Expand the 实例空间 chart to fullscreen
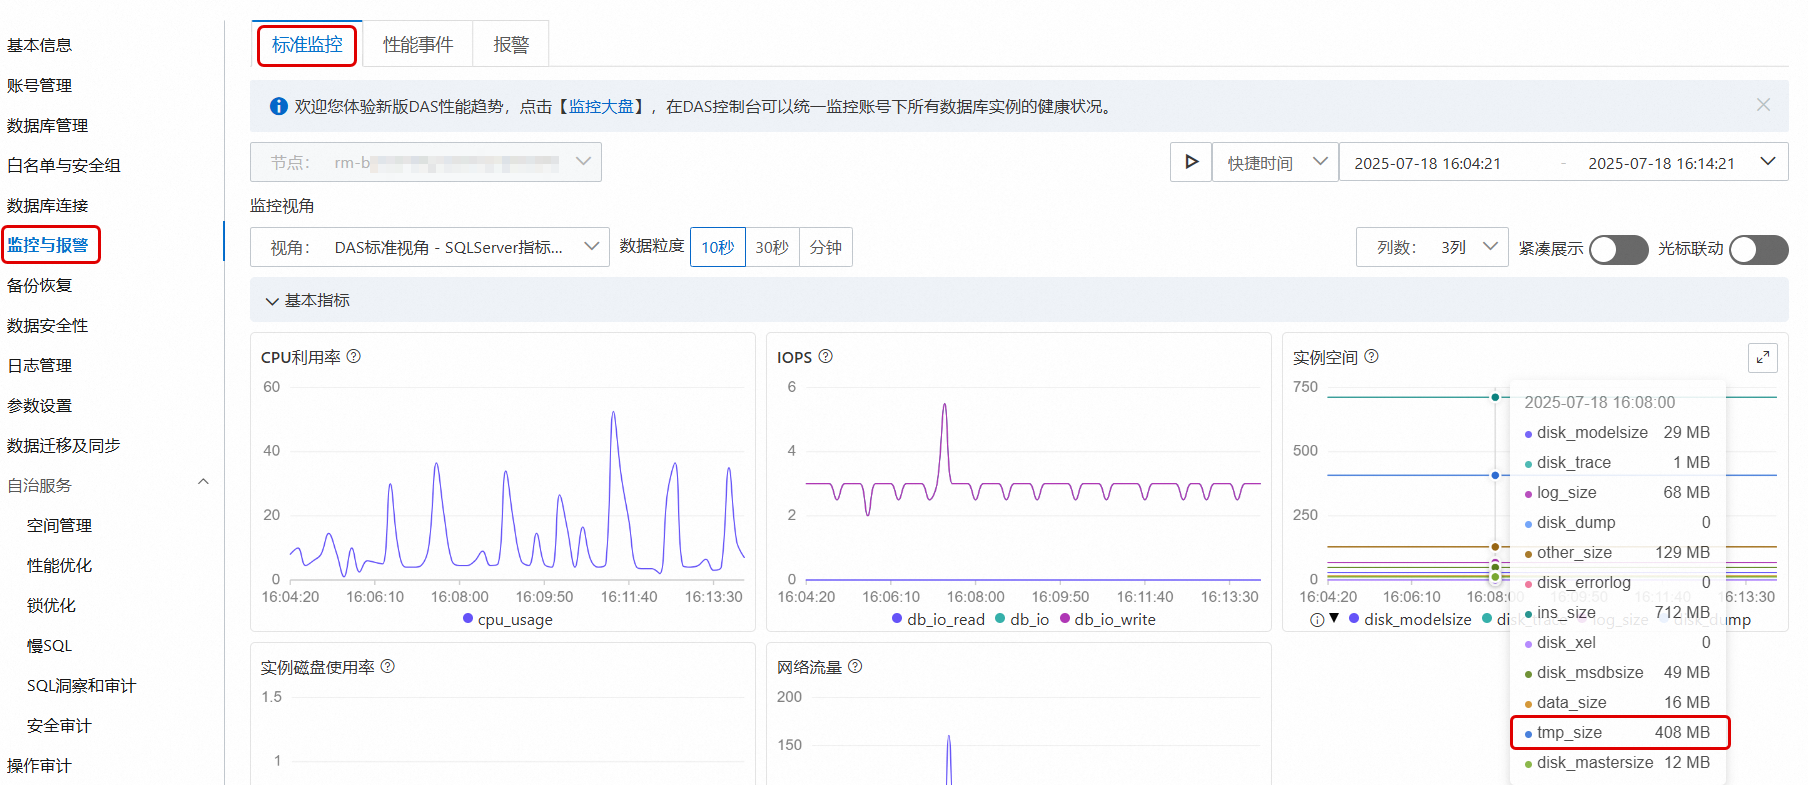The height and width of the screenshot is (785, 1808). tap(1763, 357)
